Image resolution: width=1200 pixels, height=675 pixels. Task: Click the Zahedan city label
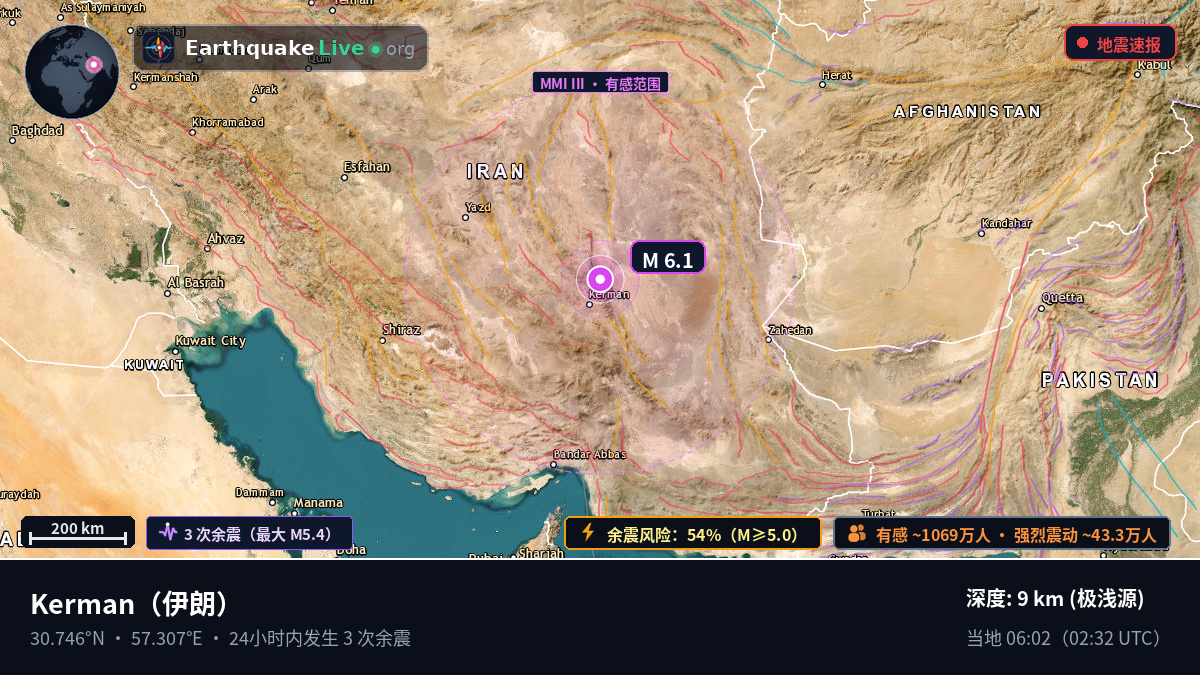click(x=790, y=330)
